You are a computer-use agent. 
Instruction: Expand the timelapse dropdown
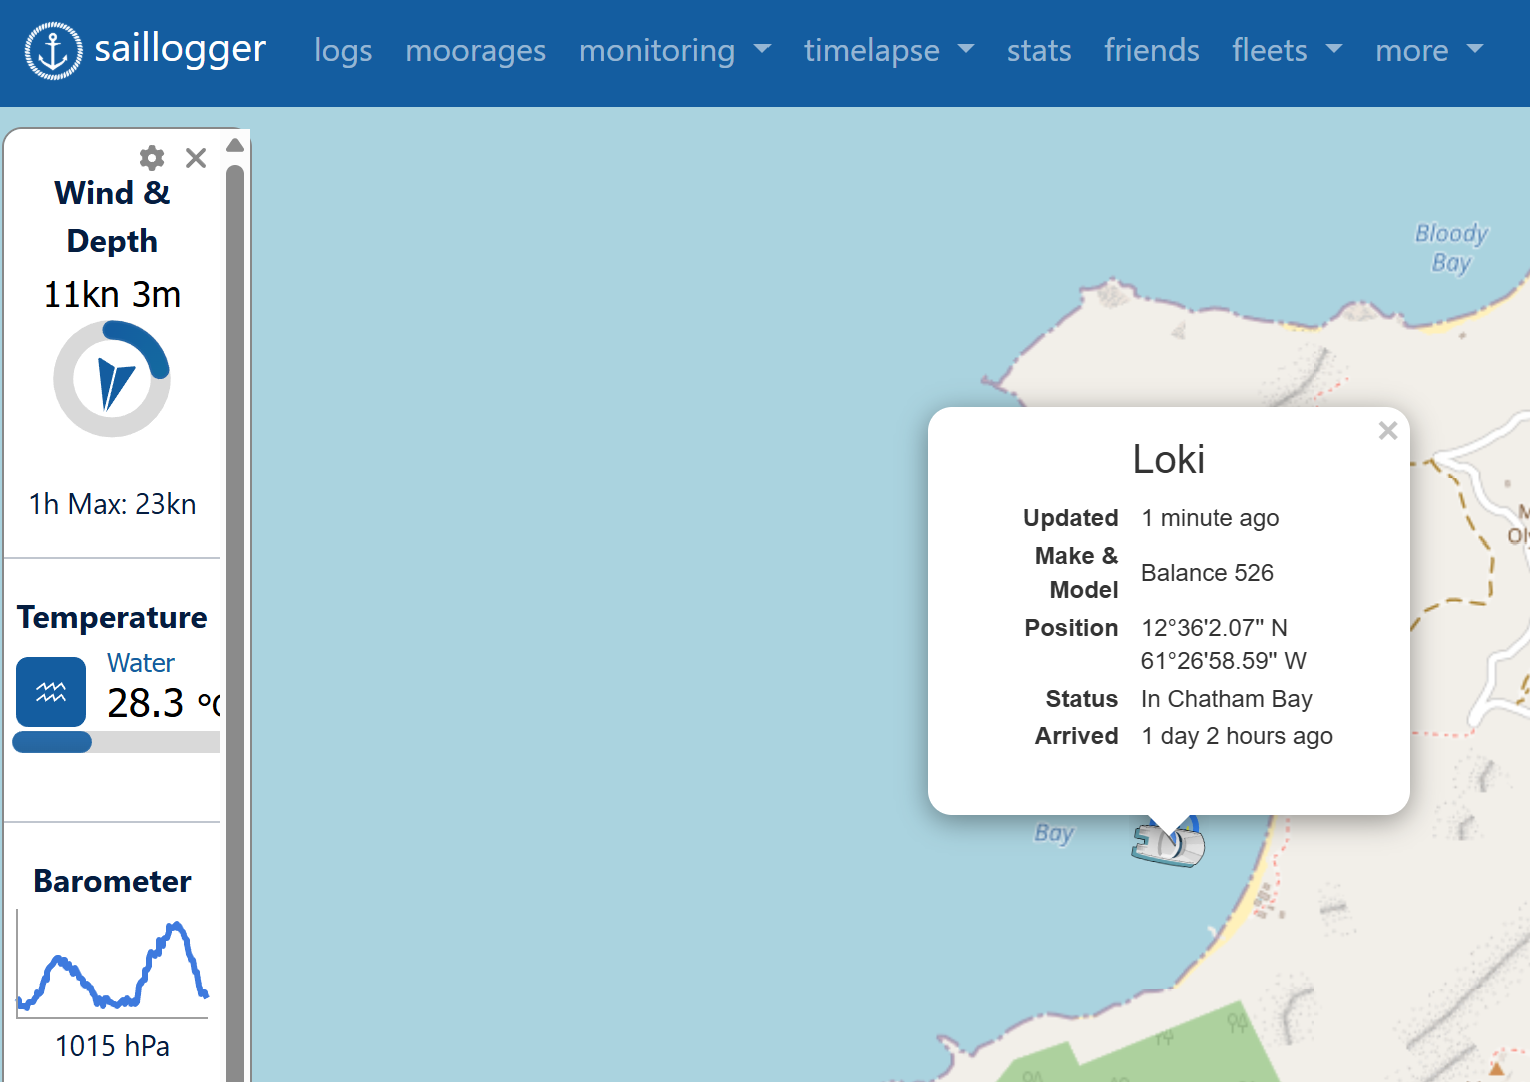pyautogui.click(x=889, y=51)
